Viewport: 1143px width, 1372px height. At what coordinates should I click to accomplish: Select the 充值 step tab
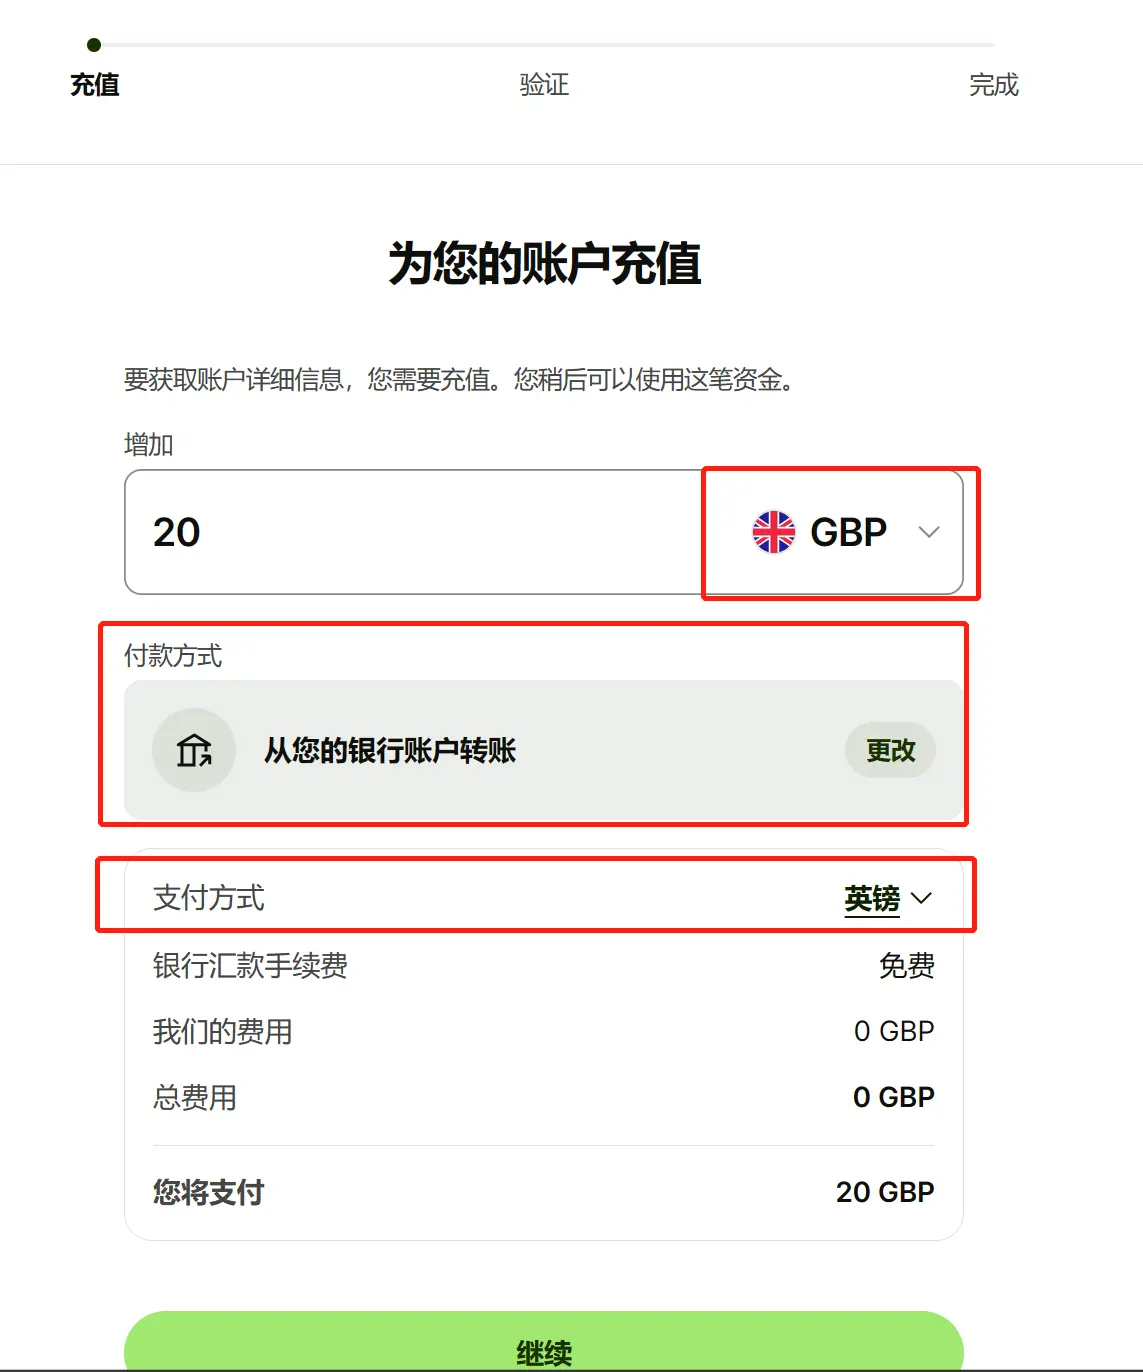point(95,85)
